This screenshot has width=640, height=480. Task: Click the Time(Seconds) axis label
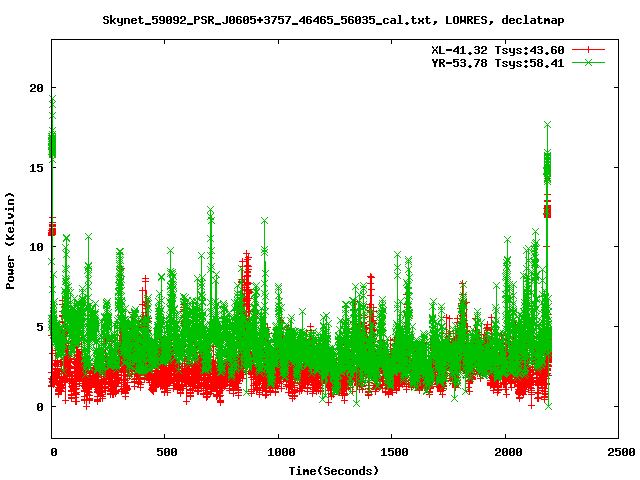334,471
